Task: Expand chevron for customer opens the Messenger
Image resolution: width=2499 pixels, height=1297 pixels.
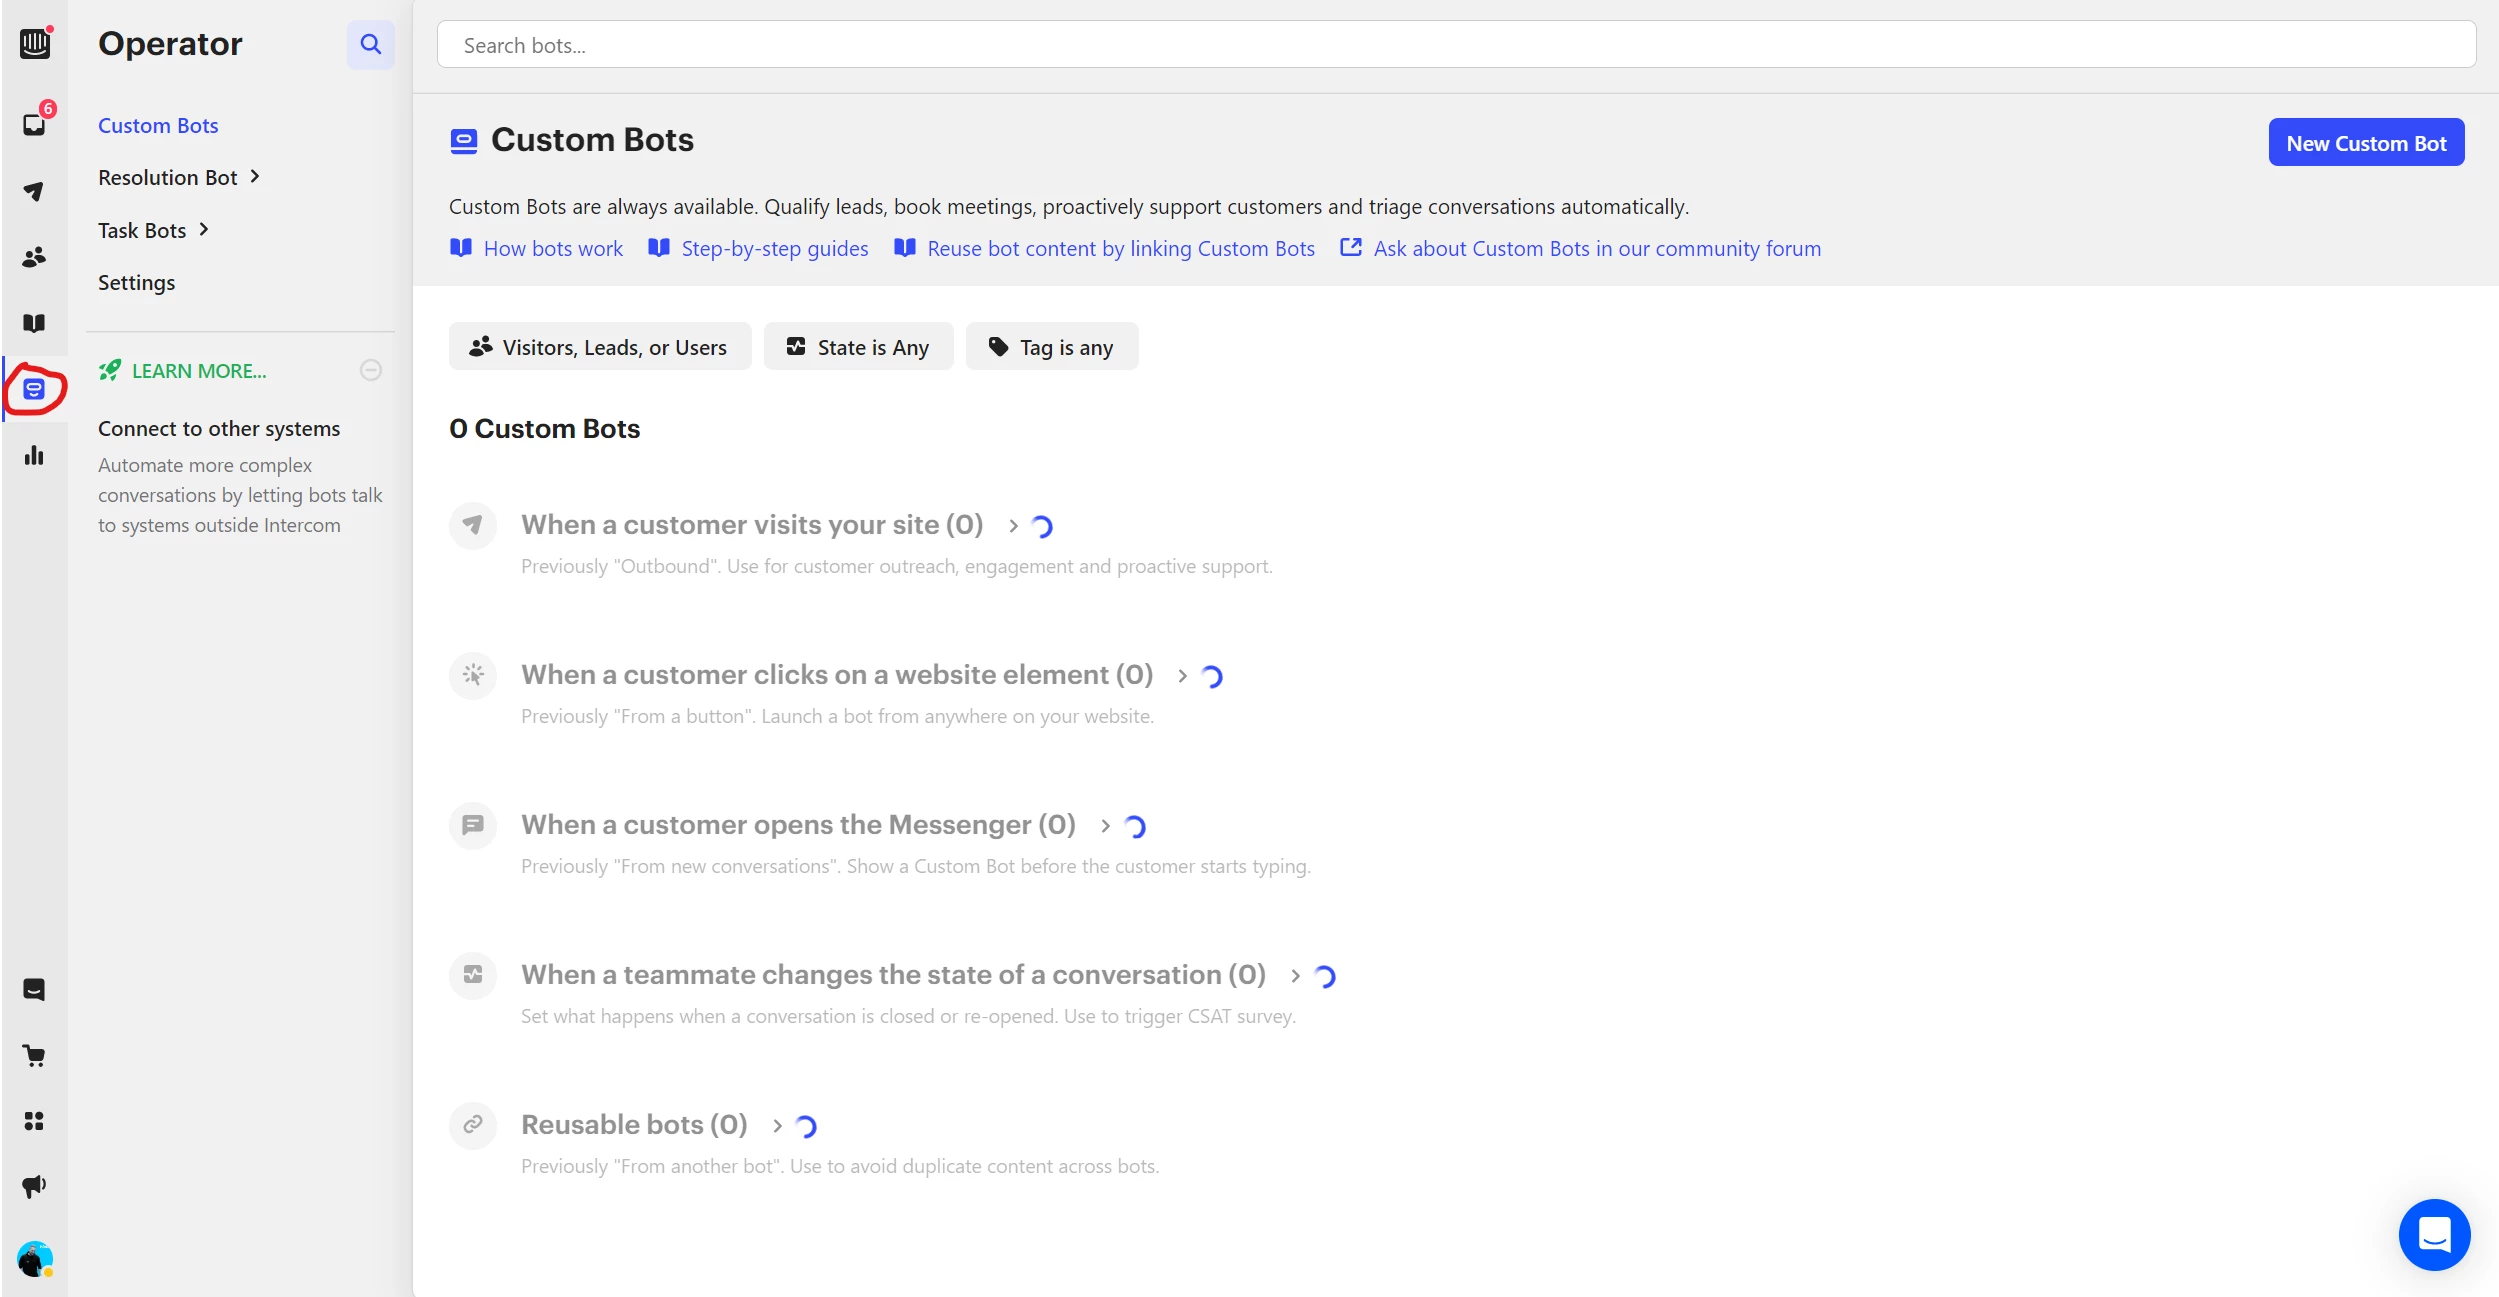Action: click(1105, 825)
